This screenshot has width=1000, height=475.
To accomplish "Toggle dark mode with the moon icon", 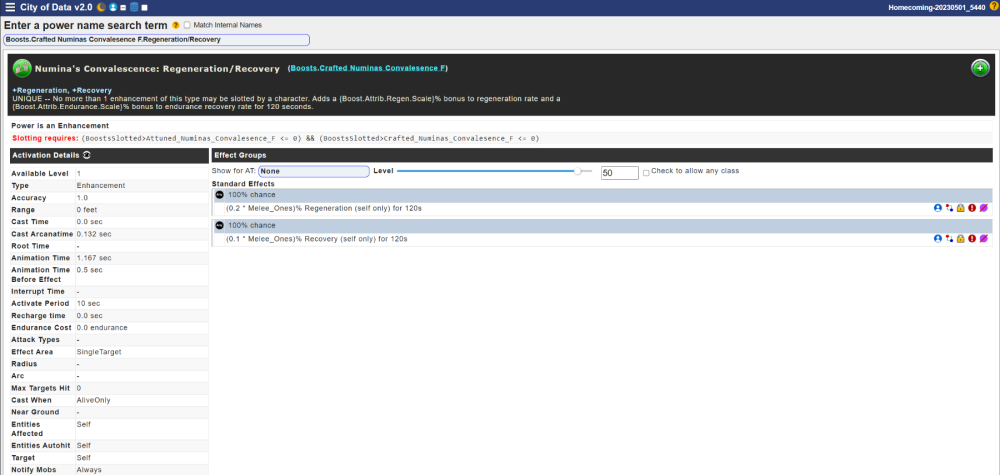I will (x=101, y=8).
